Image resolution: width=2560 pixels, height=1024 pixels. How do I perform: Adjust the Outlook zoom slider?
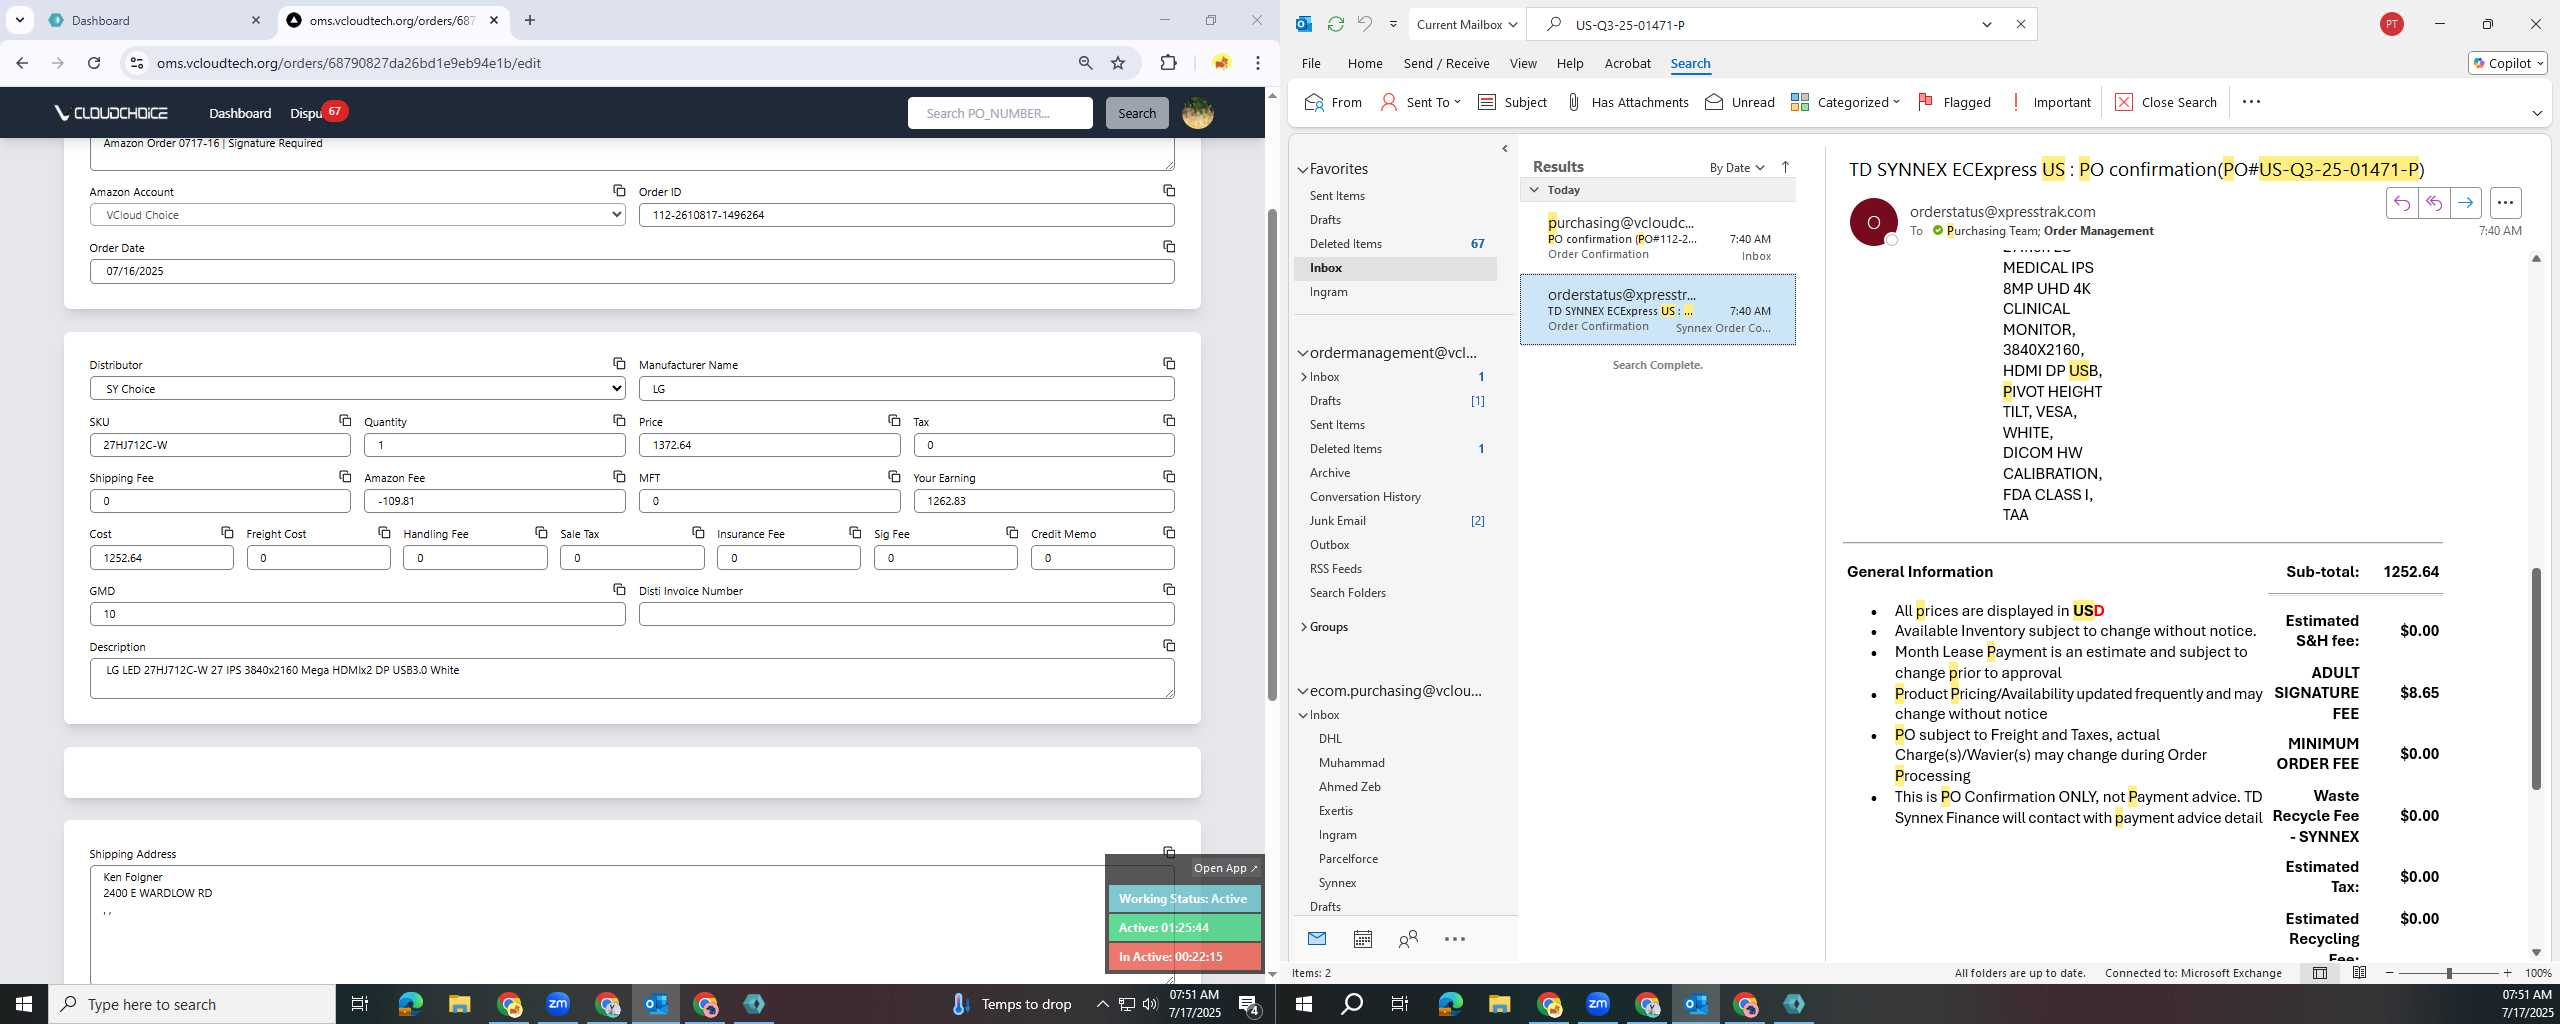(x=2448, y=973)
